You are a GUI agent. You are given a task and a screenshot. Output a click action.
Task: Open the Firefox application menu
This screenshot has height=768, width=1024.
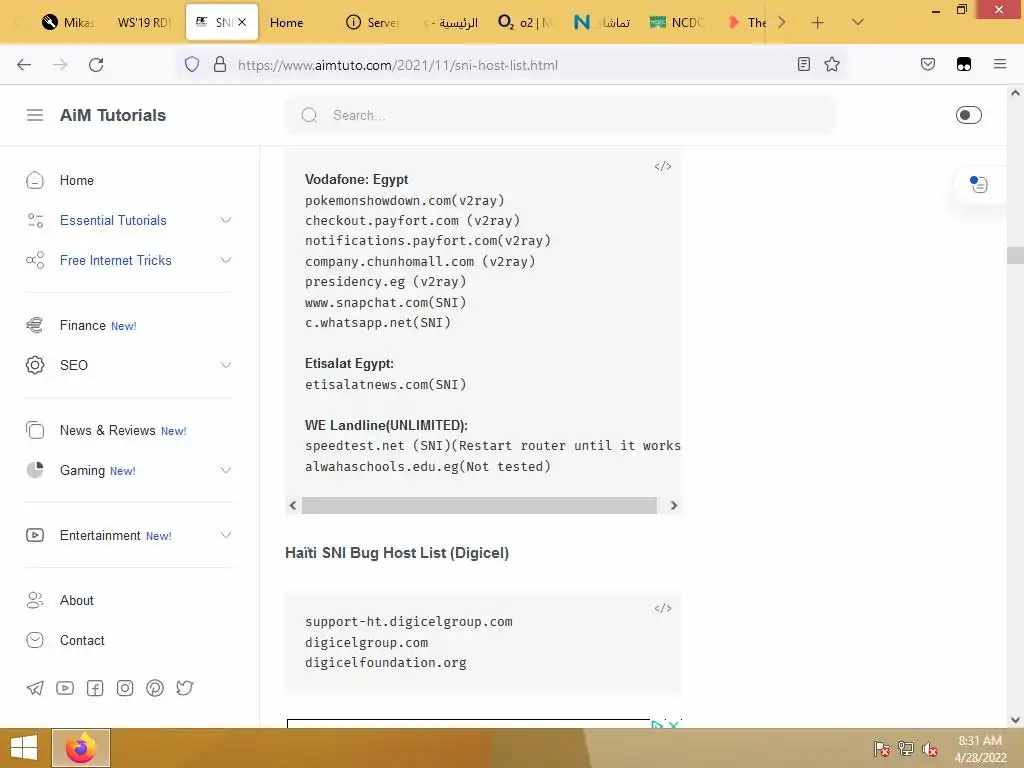pyautogui.click(x=1000, y=64)
